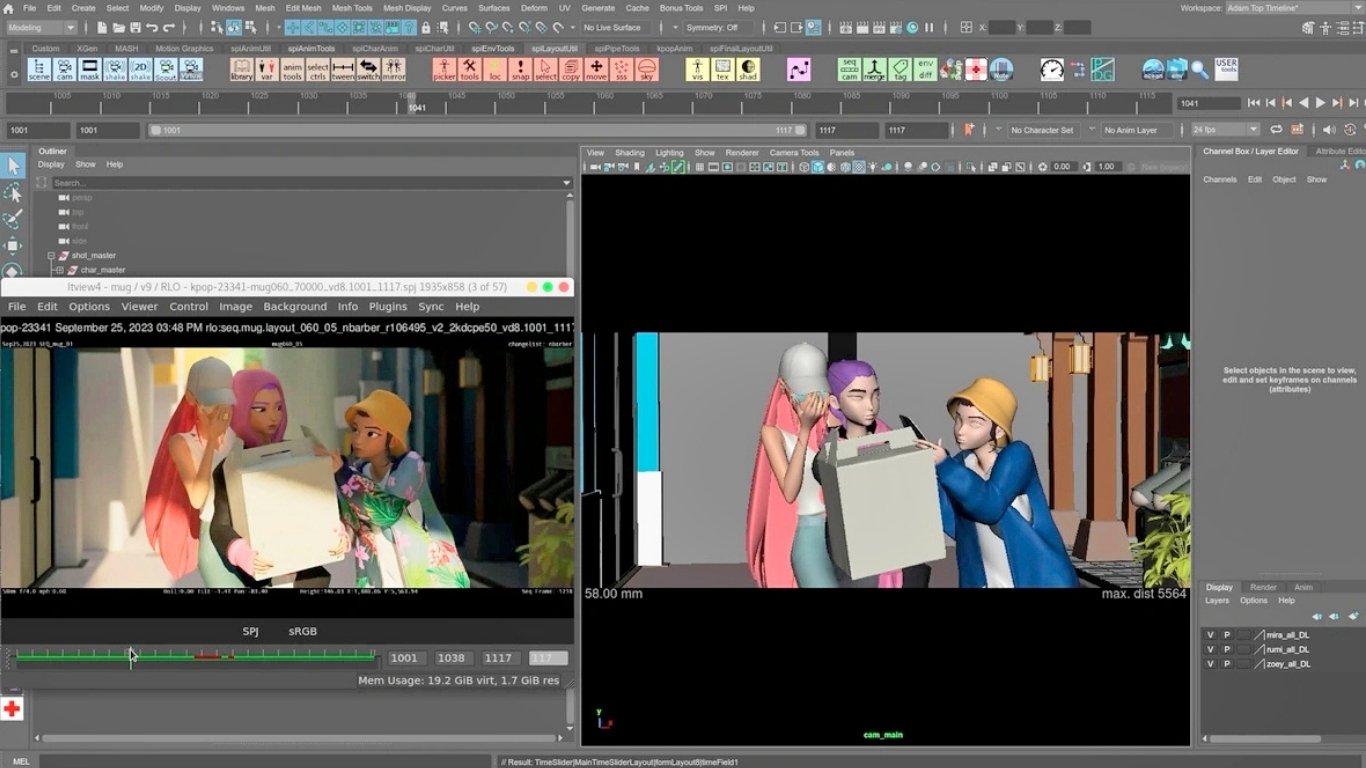Click the mask shelf icon
The width and height of the screenshot is (1366, 768).
click(90, 70)
